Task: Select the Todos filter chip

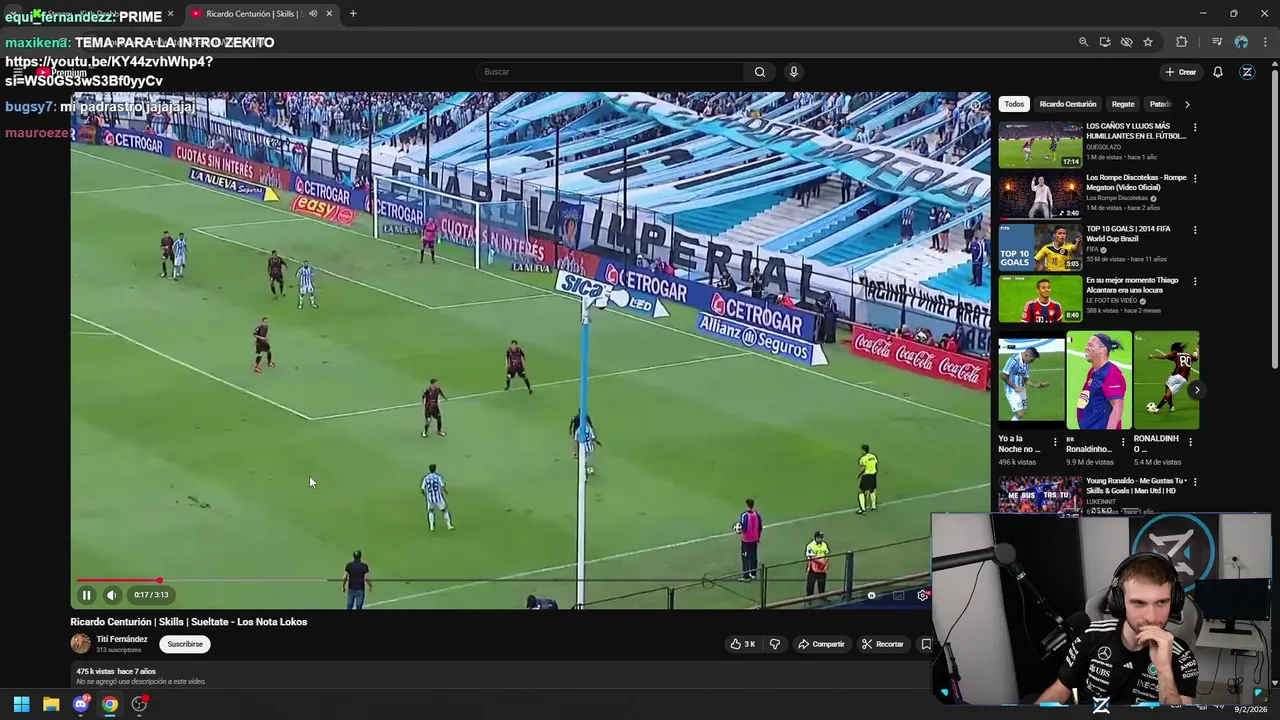Action: tap(1014, 104)
